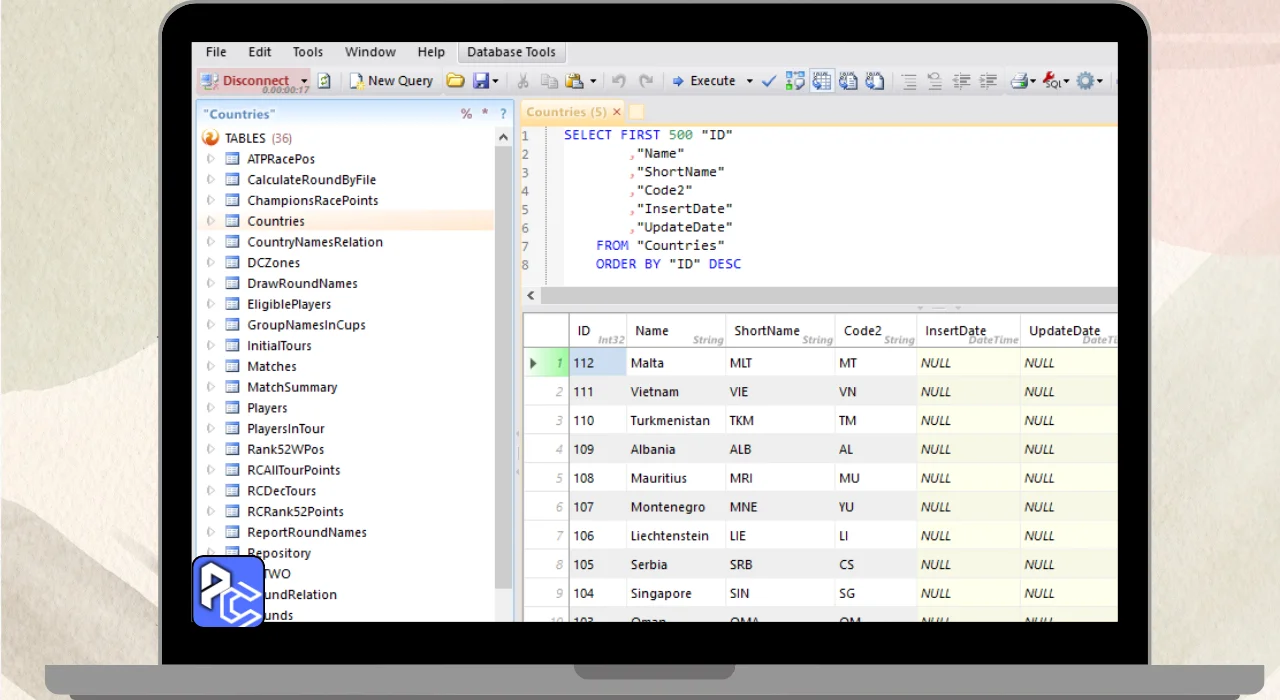Viewport: 1280px width, 700px height.
Task: Click the New Query button
Action: (x=391, y=81)
